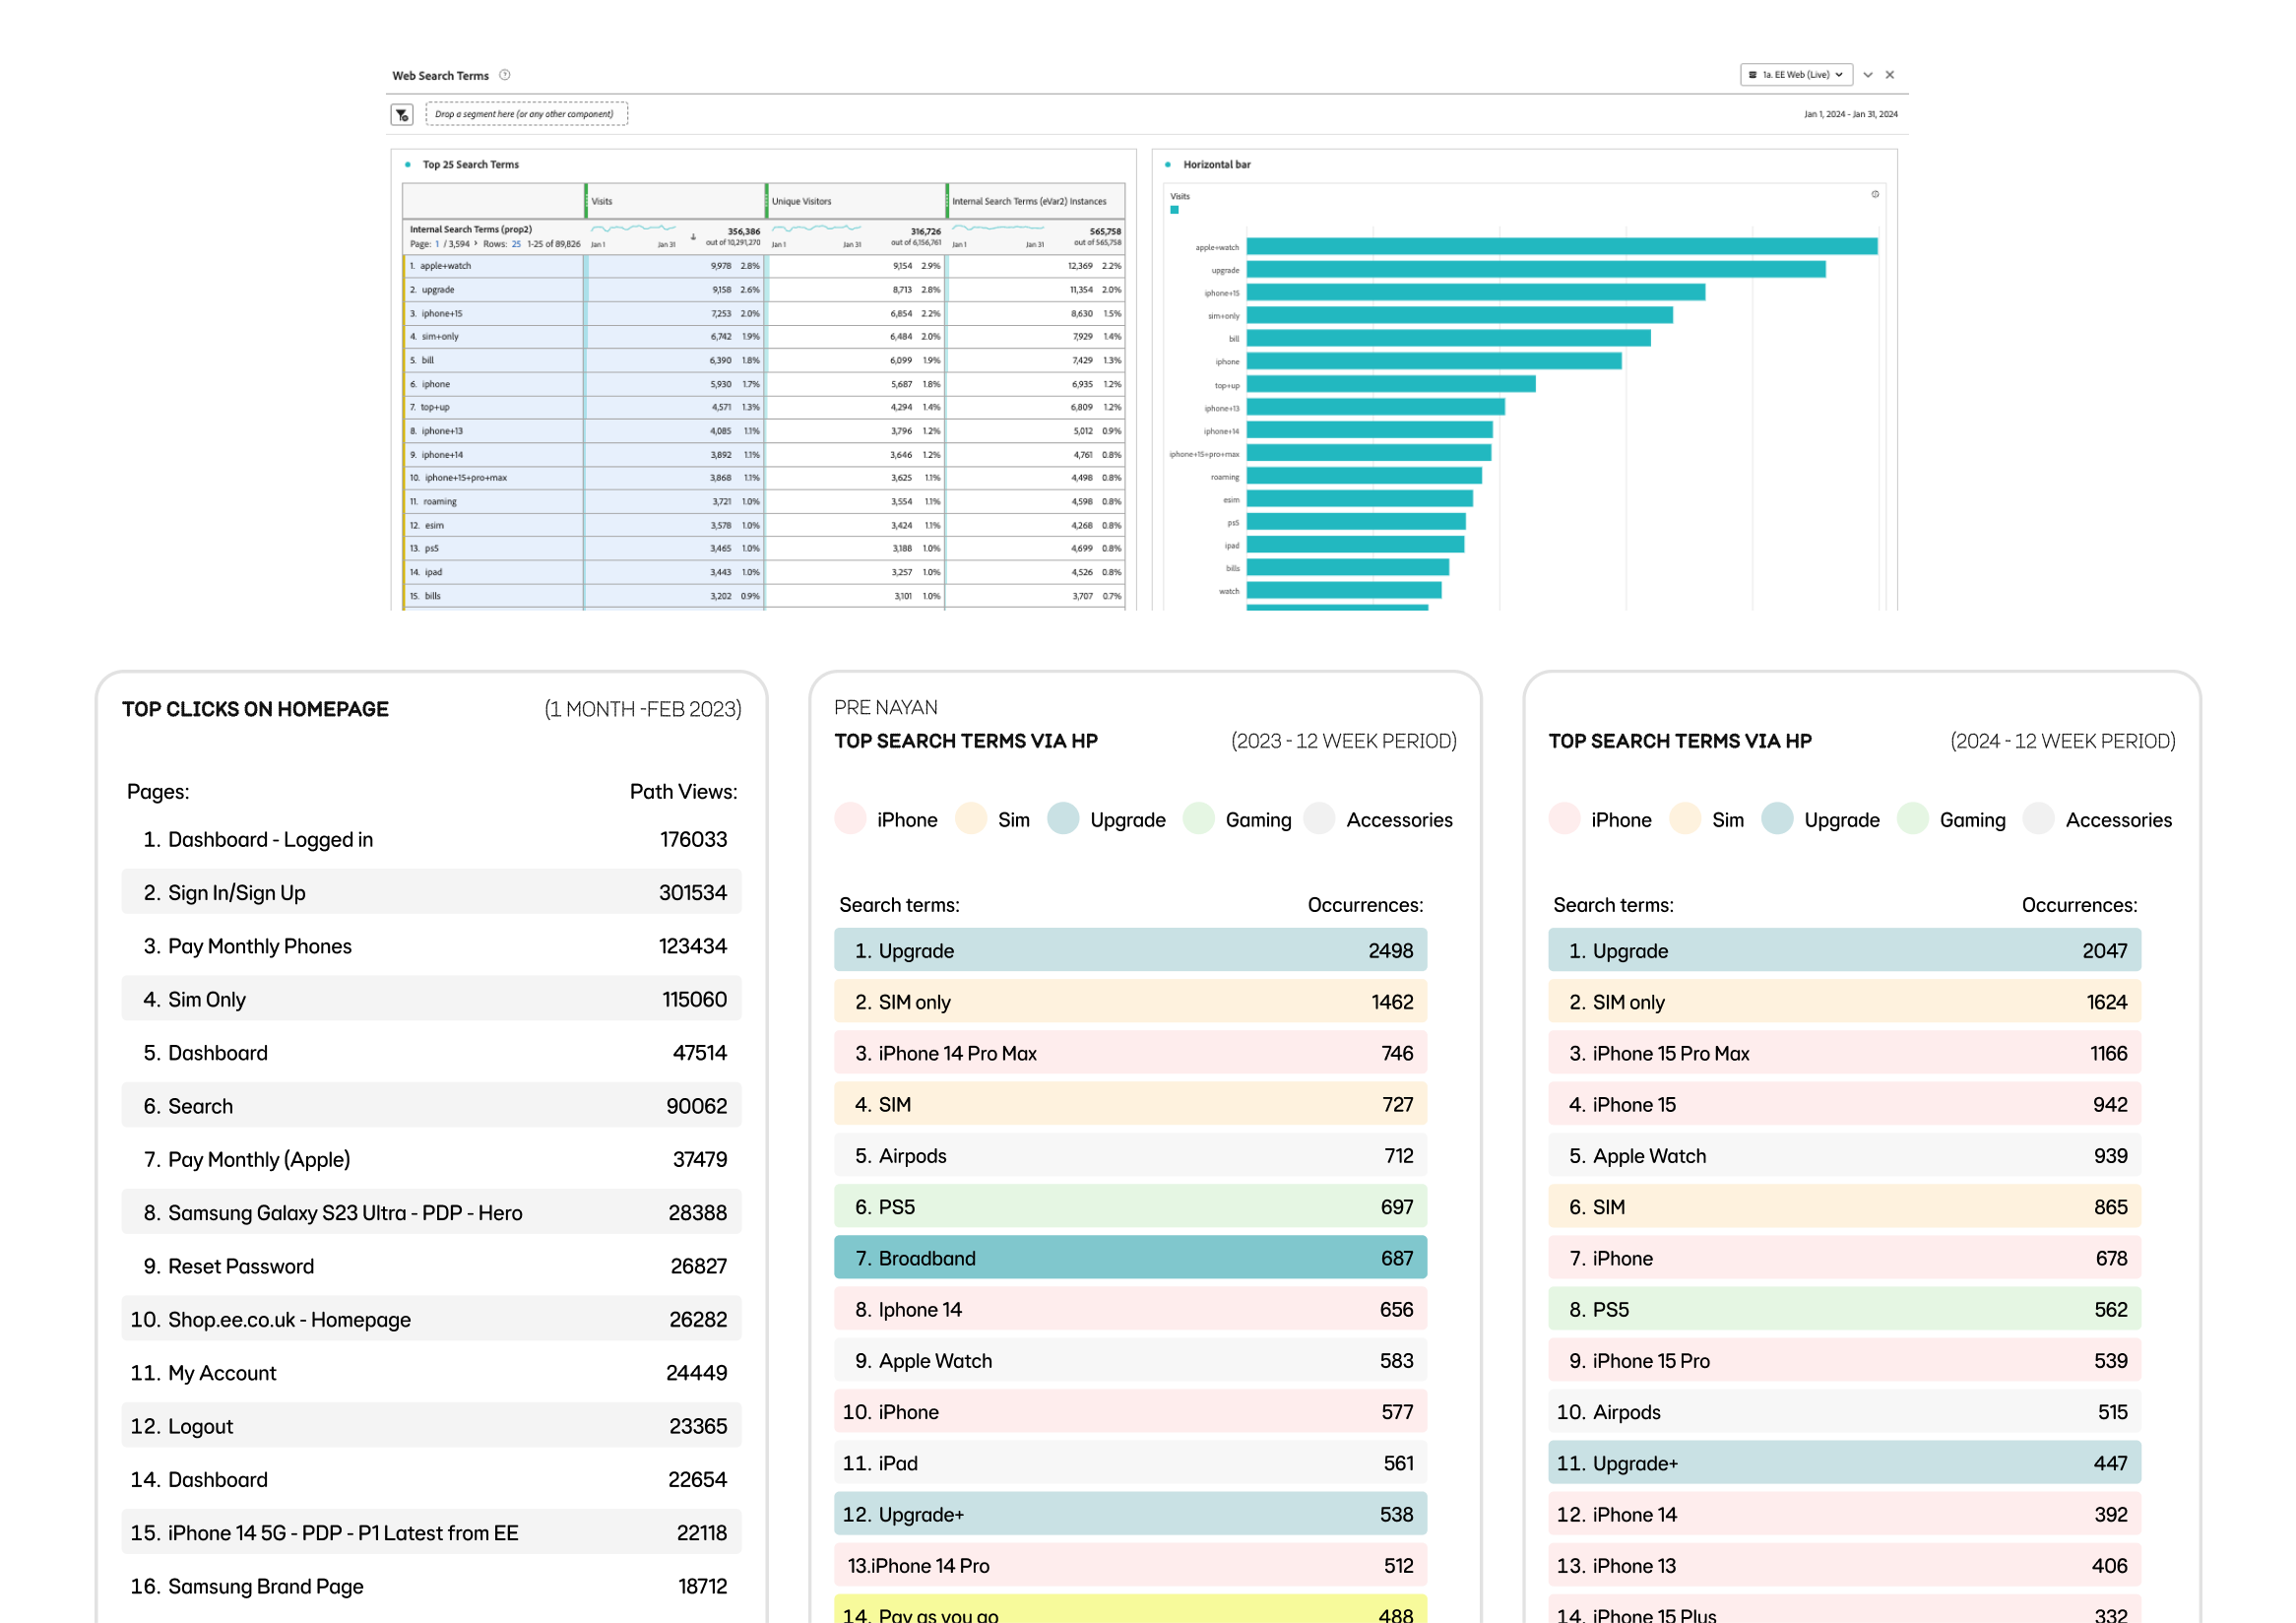Viewport: 2296px width, 1623px height.
Task: Click the chart settings icon in Horizontal bar
Action: 1875,195
